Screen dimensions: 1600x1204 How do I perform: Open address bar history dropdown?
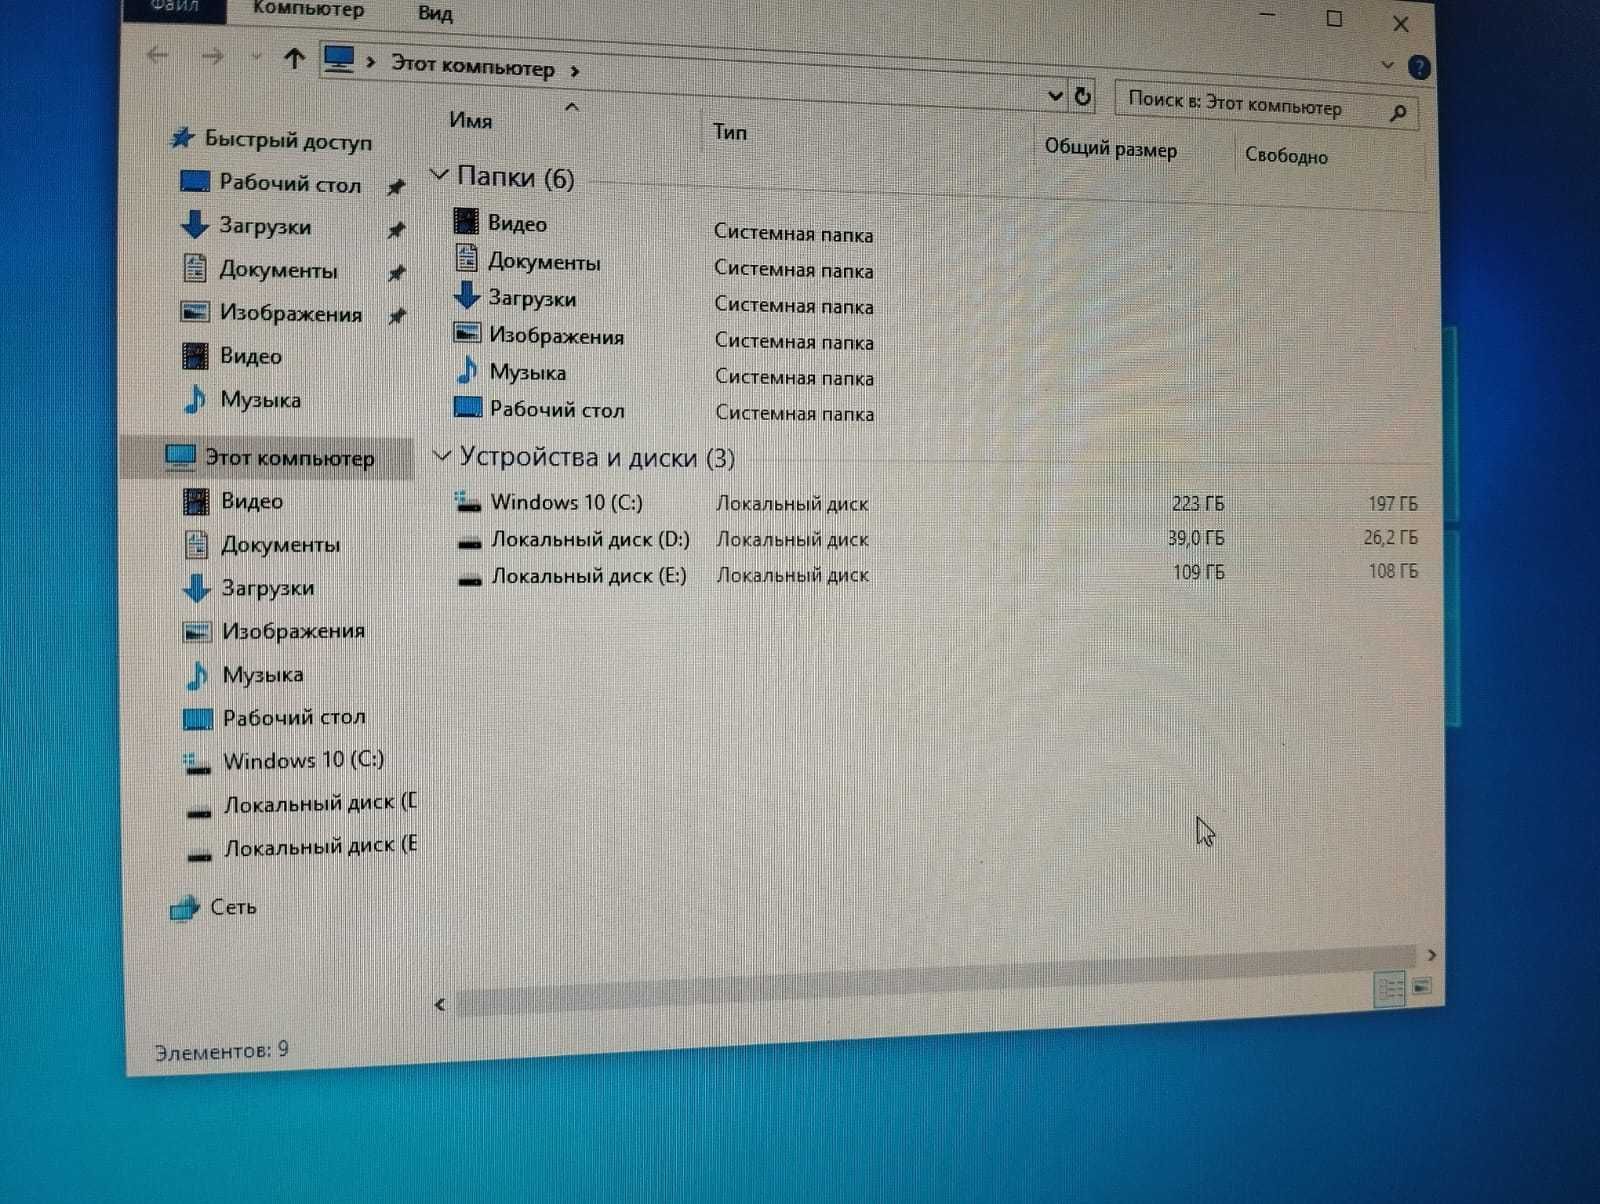click(x=1055, y=96)
